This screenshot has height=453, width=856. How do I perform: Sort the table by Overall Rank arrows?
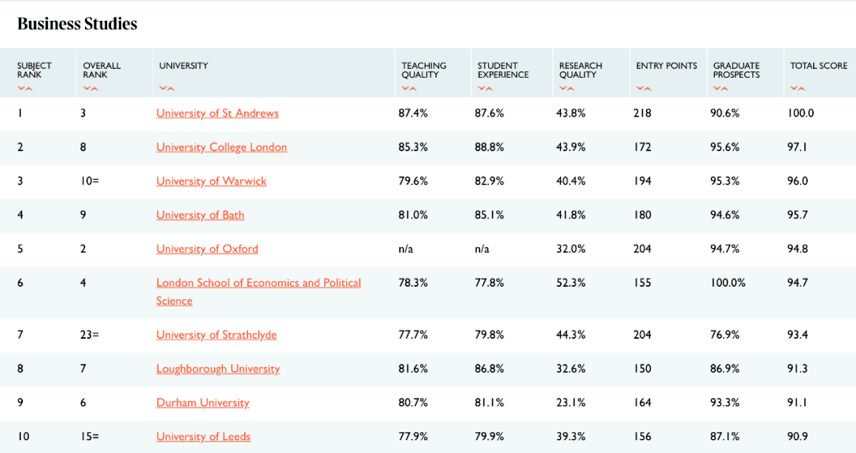tap(91, 88)
